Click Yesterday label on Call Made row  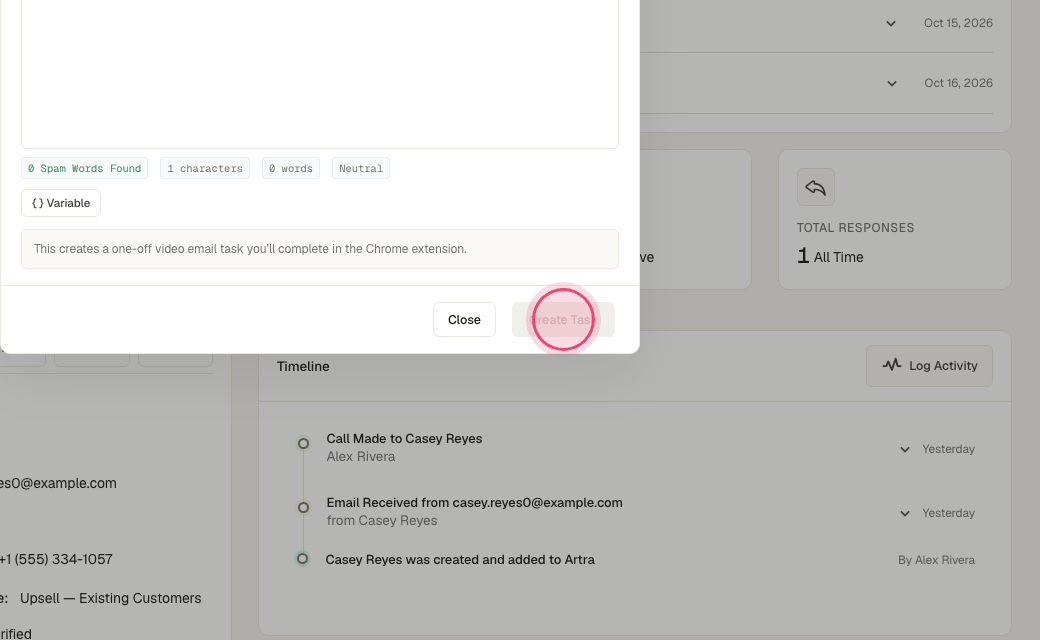point(948,449)
